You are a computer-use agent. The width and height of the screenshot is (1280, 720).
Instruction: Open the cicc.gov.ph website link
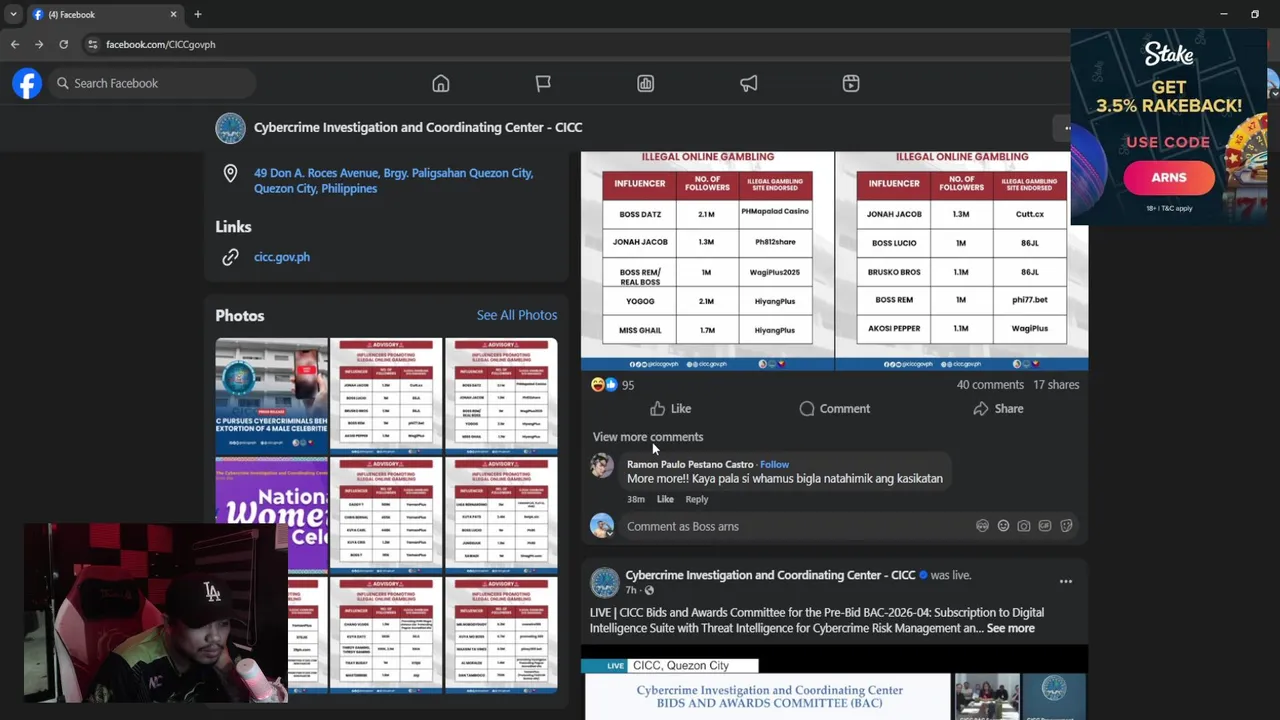(282, 257)
